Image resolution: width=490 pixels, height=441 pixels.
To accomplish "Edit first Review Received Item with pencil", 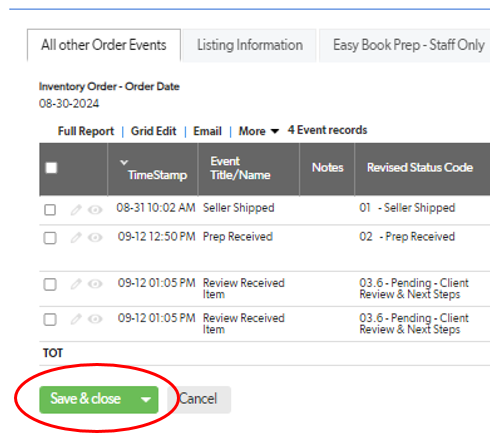I will (x=76, y=284).
